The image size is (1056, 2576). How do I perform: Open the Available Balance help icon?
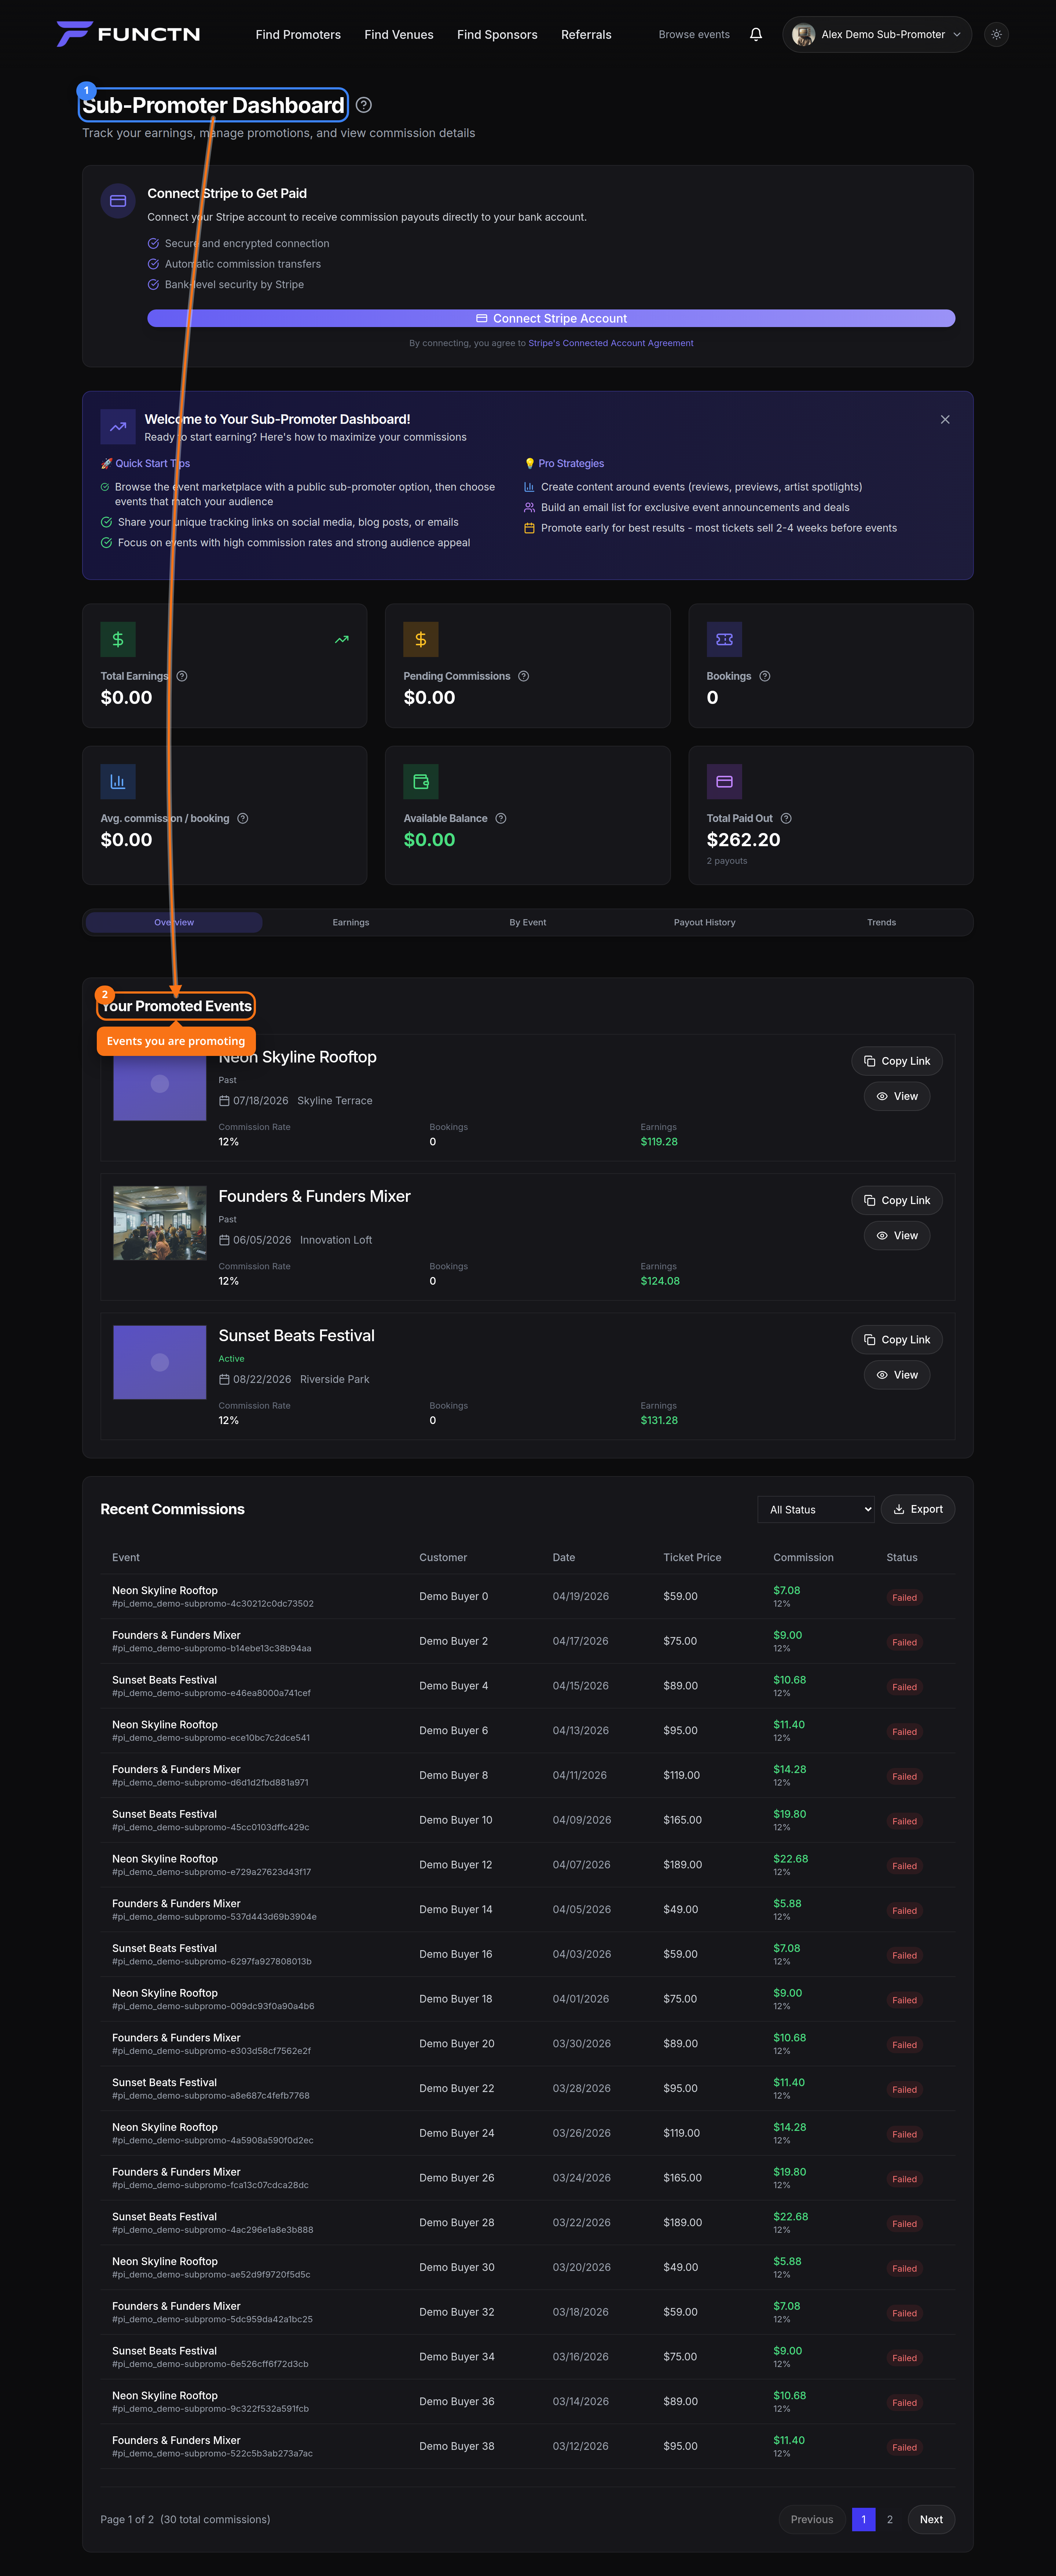point(501,818)
